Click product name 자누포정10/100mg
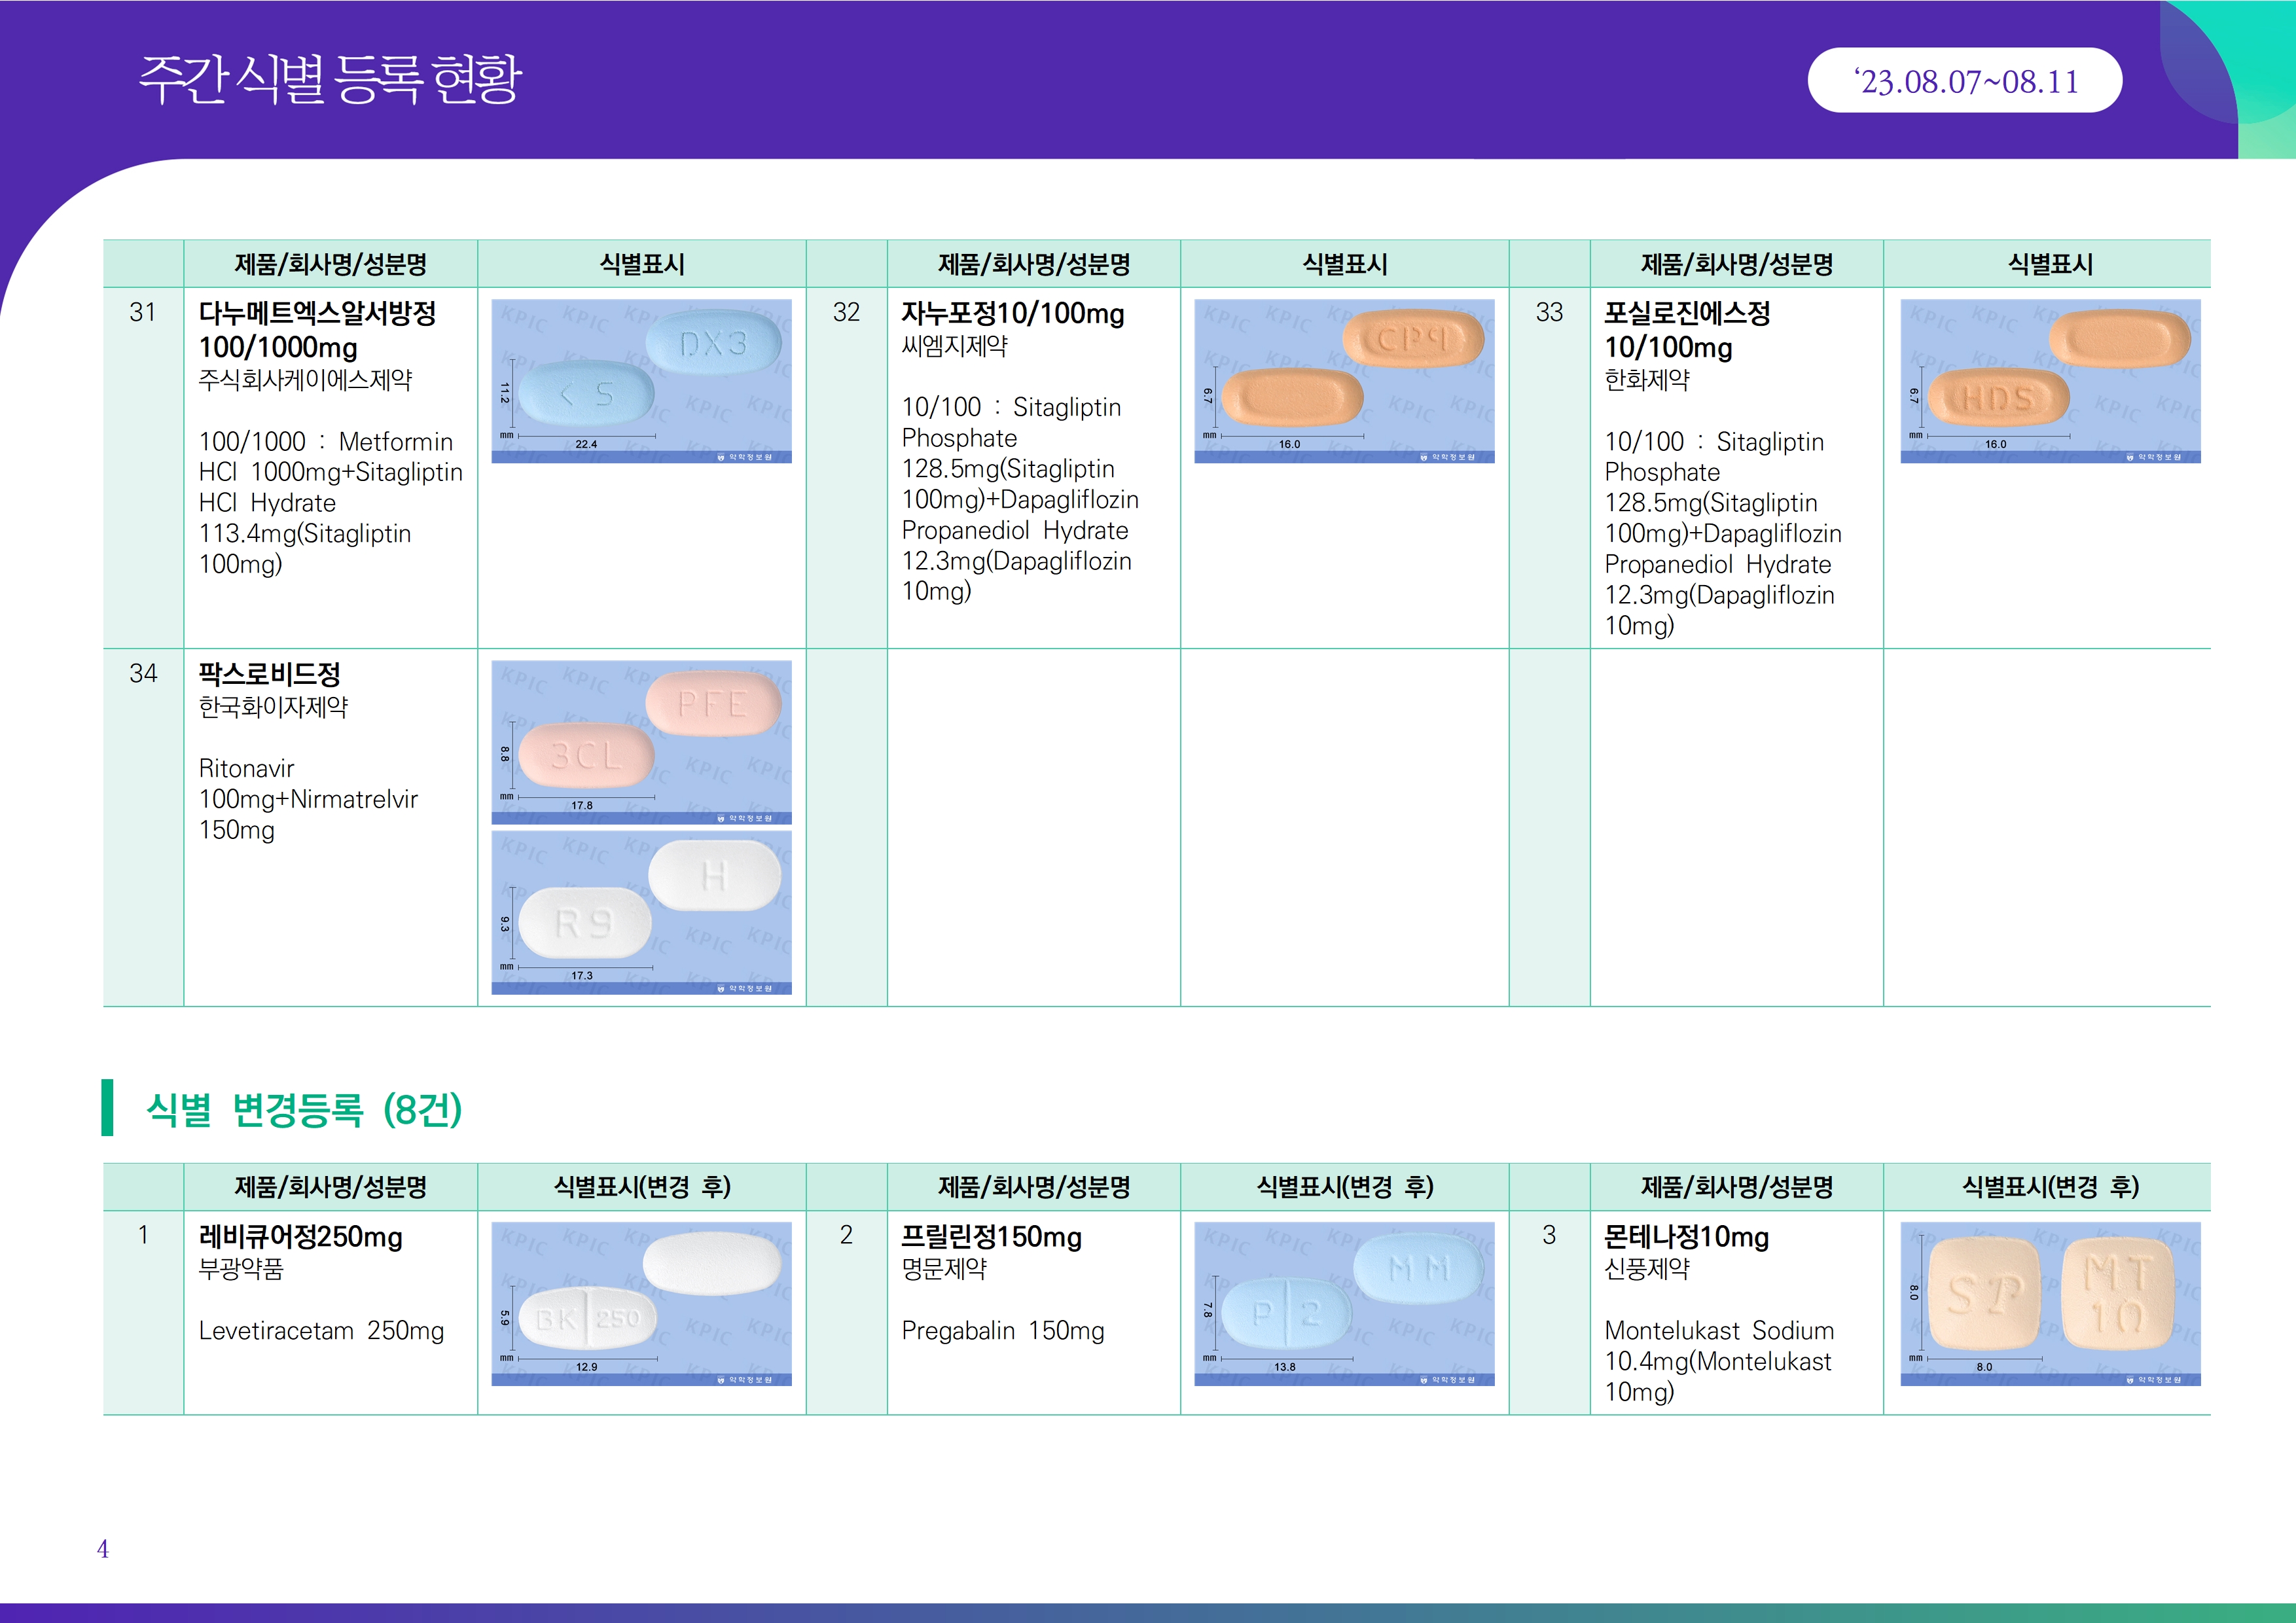2296x1623 pixels. point(1012,314)
